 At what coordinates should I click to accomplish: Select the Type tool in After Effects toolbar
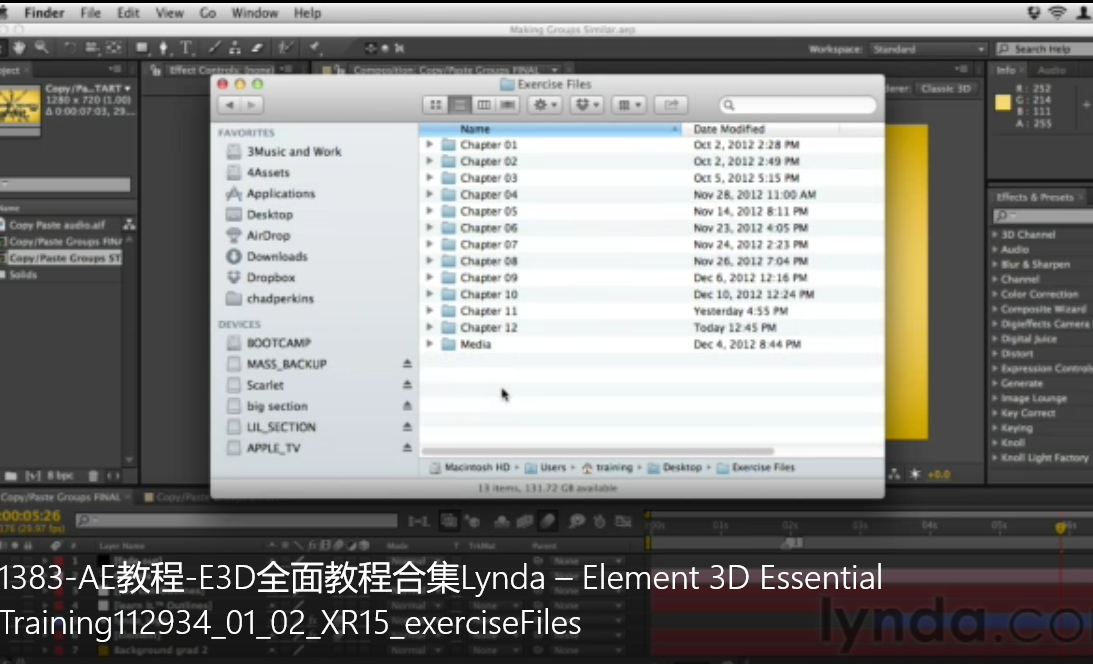click(x=185, y=47)
